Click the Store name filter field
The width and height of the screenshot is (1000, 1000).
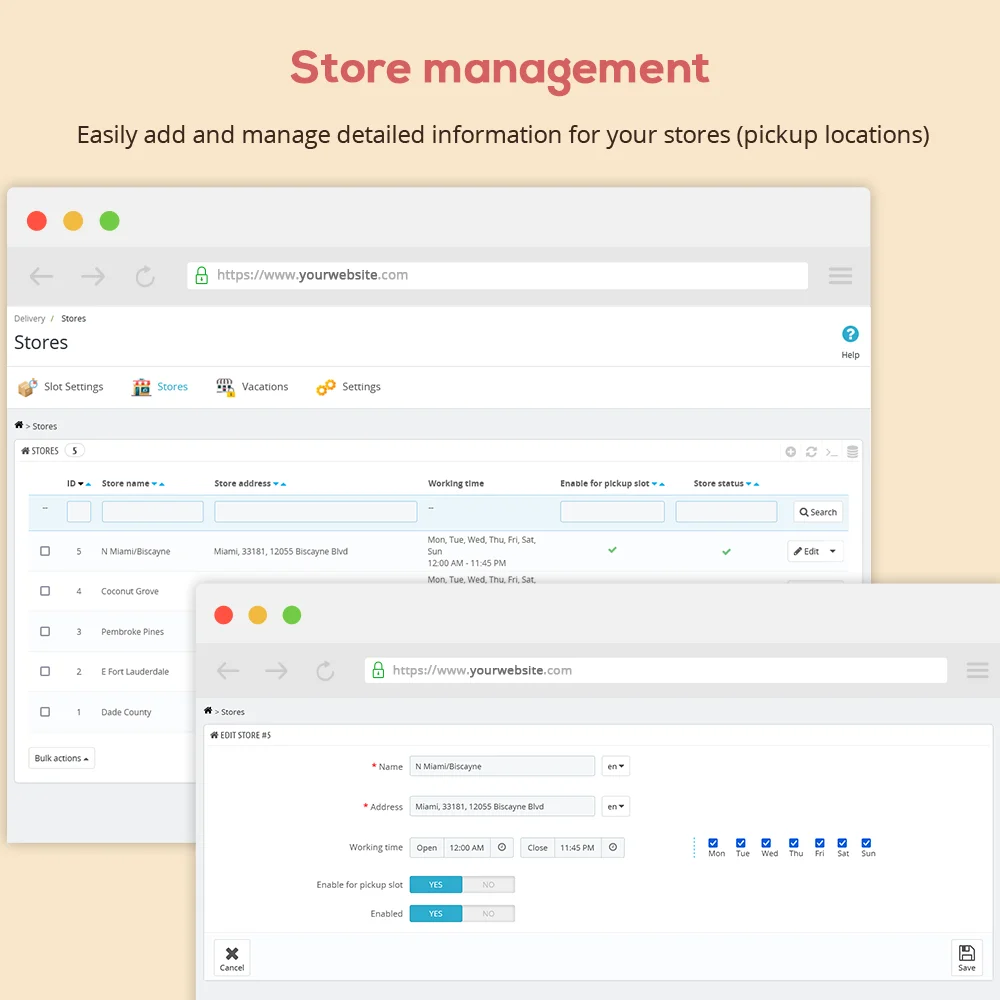[x=152, y=512]
